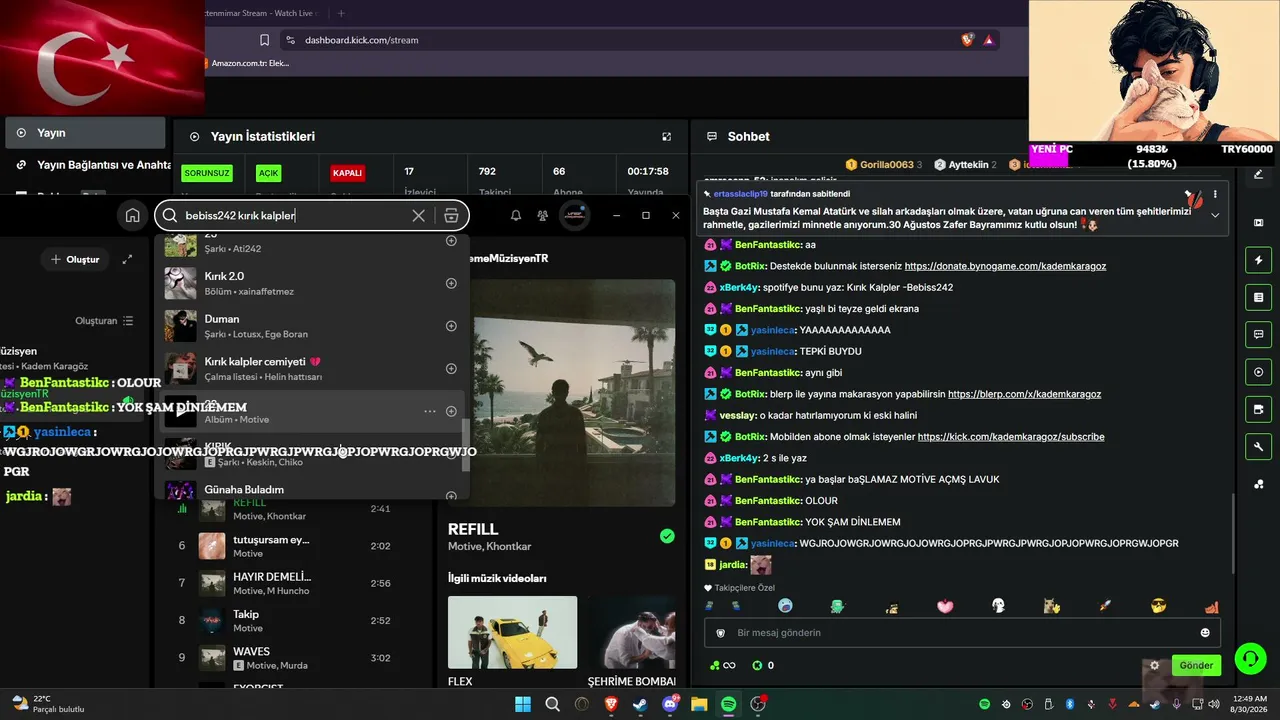The image size is (1280, 720).
Task: Open the ŞEHRİME BOMBA music video thumbnail
Action: pos(632,632)
